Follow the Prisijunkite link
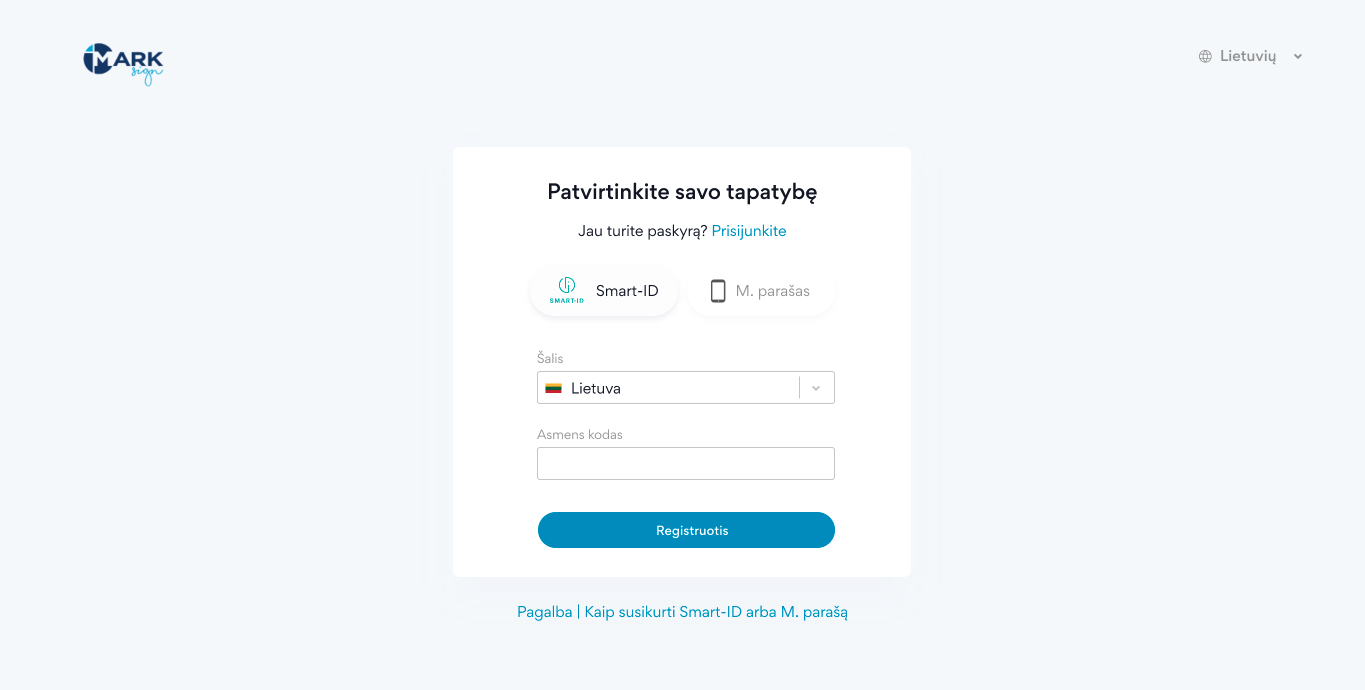 click(749, 231)
